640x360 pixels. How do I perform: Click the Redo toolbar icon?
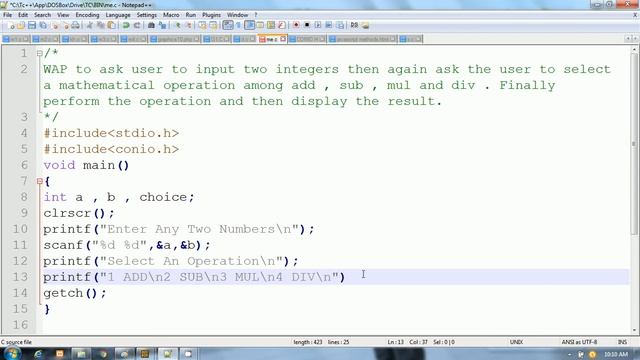pyautogui.click(x=137, y=25)
